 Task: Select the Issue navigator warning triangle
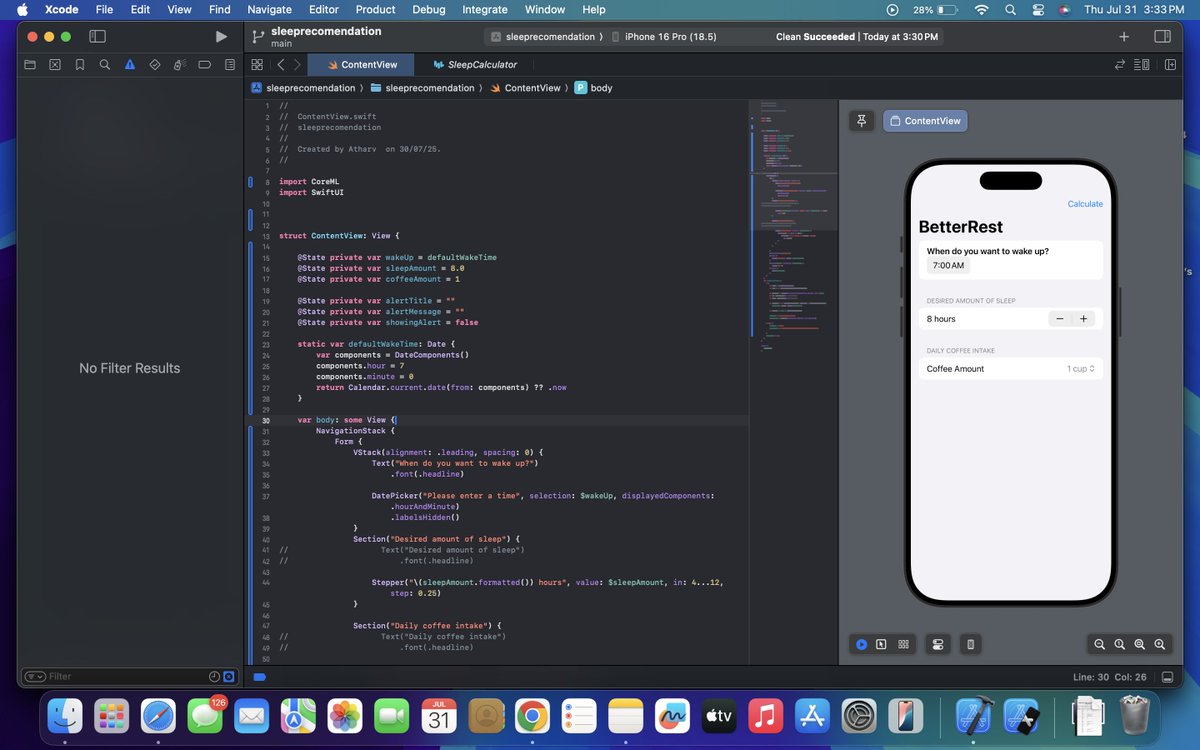(x=130, y=64)
